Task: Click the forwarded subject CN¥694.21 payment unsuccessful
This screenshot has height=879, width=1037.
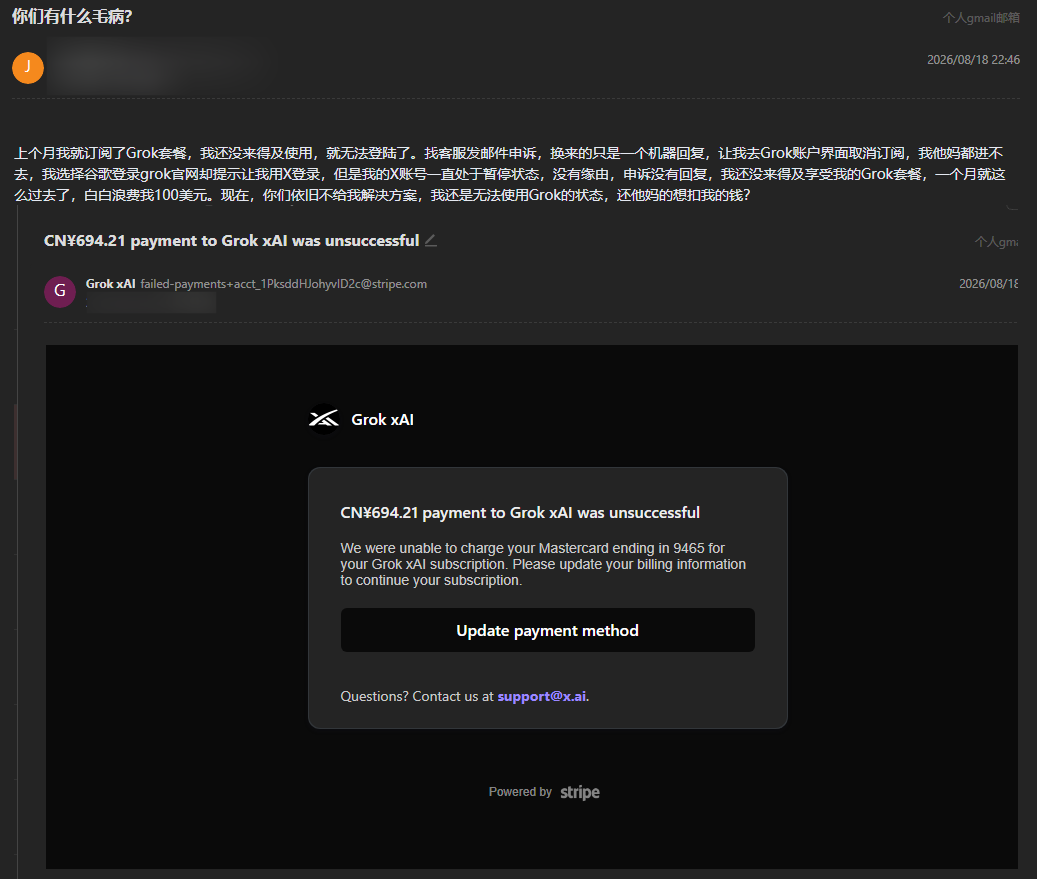Action: point(231,241)
